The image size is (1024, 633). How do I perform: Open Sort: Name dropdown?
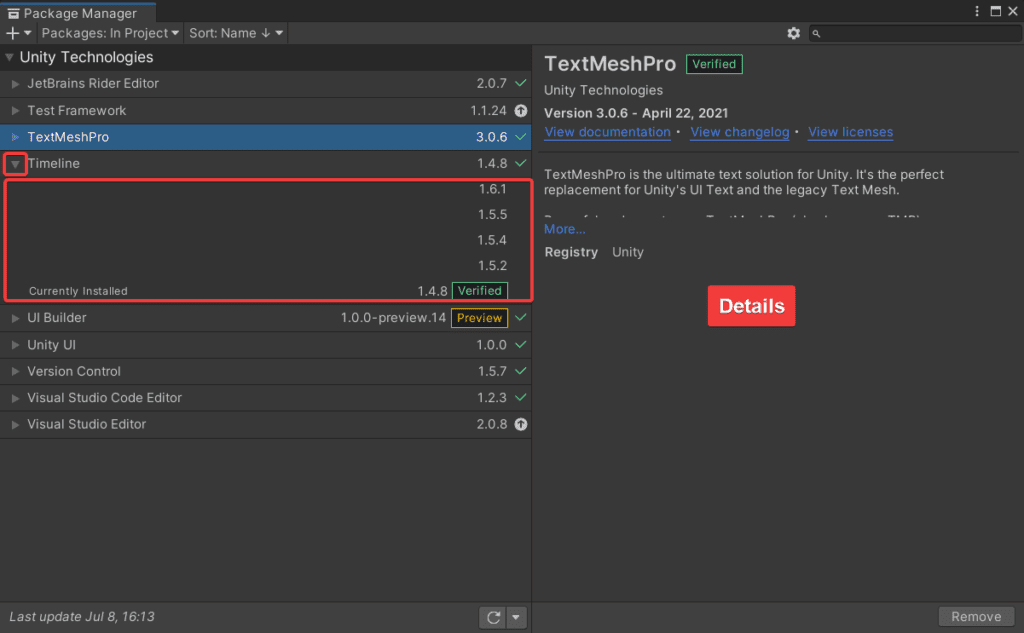(x=236, y=33)
